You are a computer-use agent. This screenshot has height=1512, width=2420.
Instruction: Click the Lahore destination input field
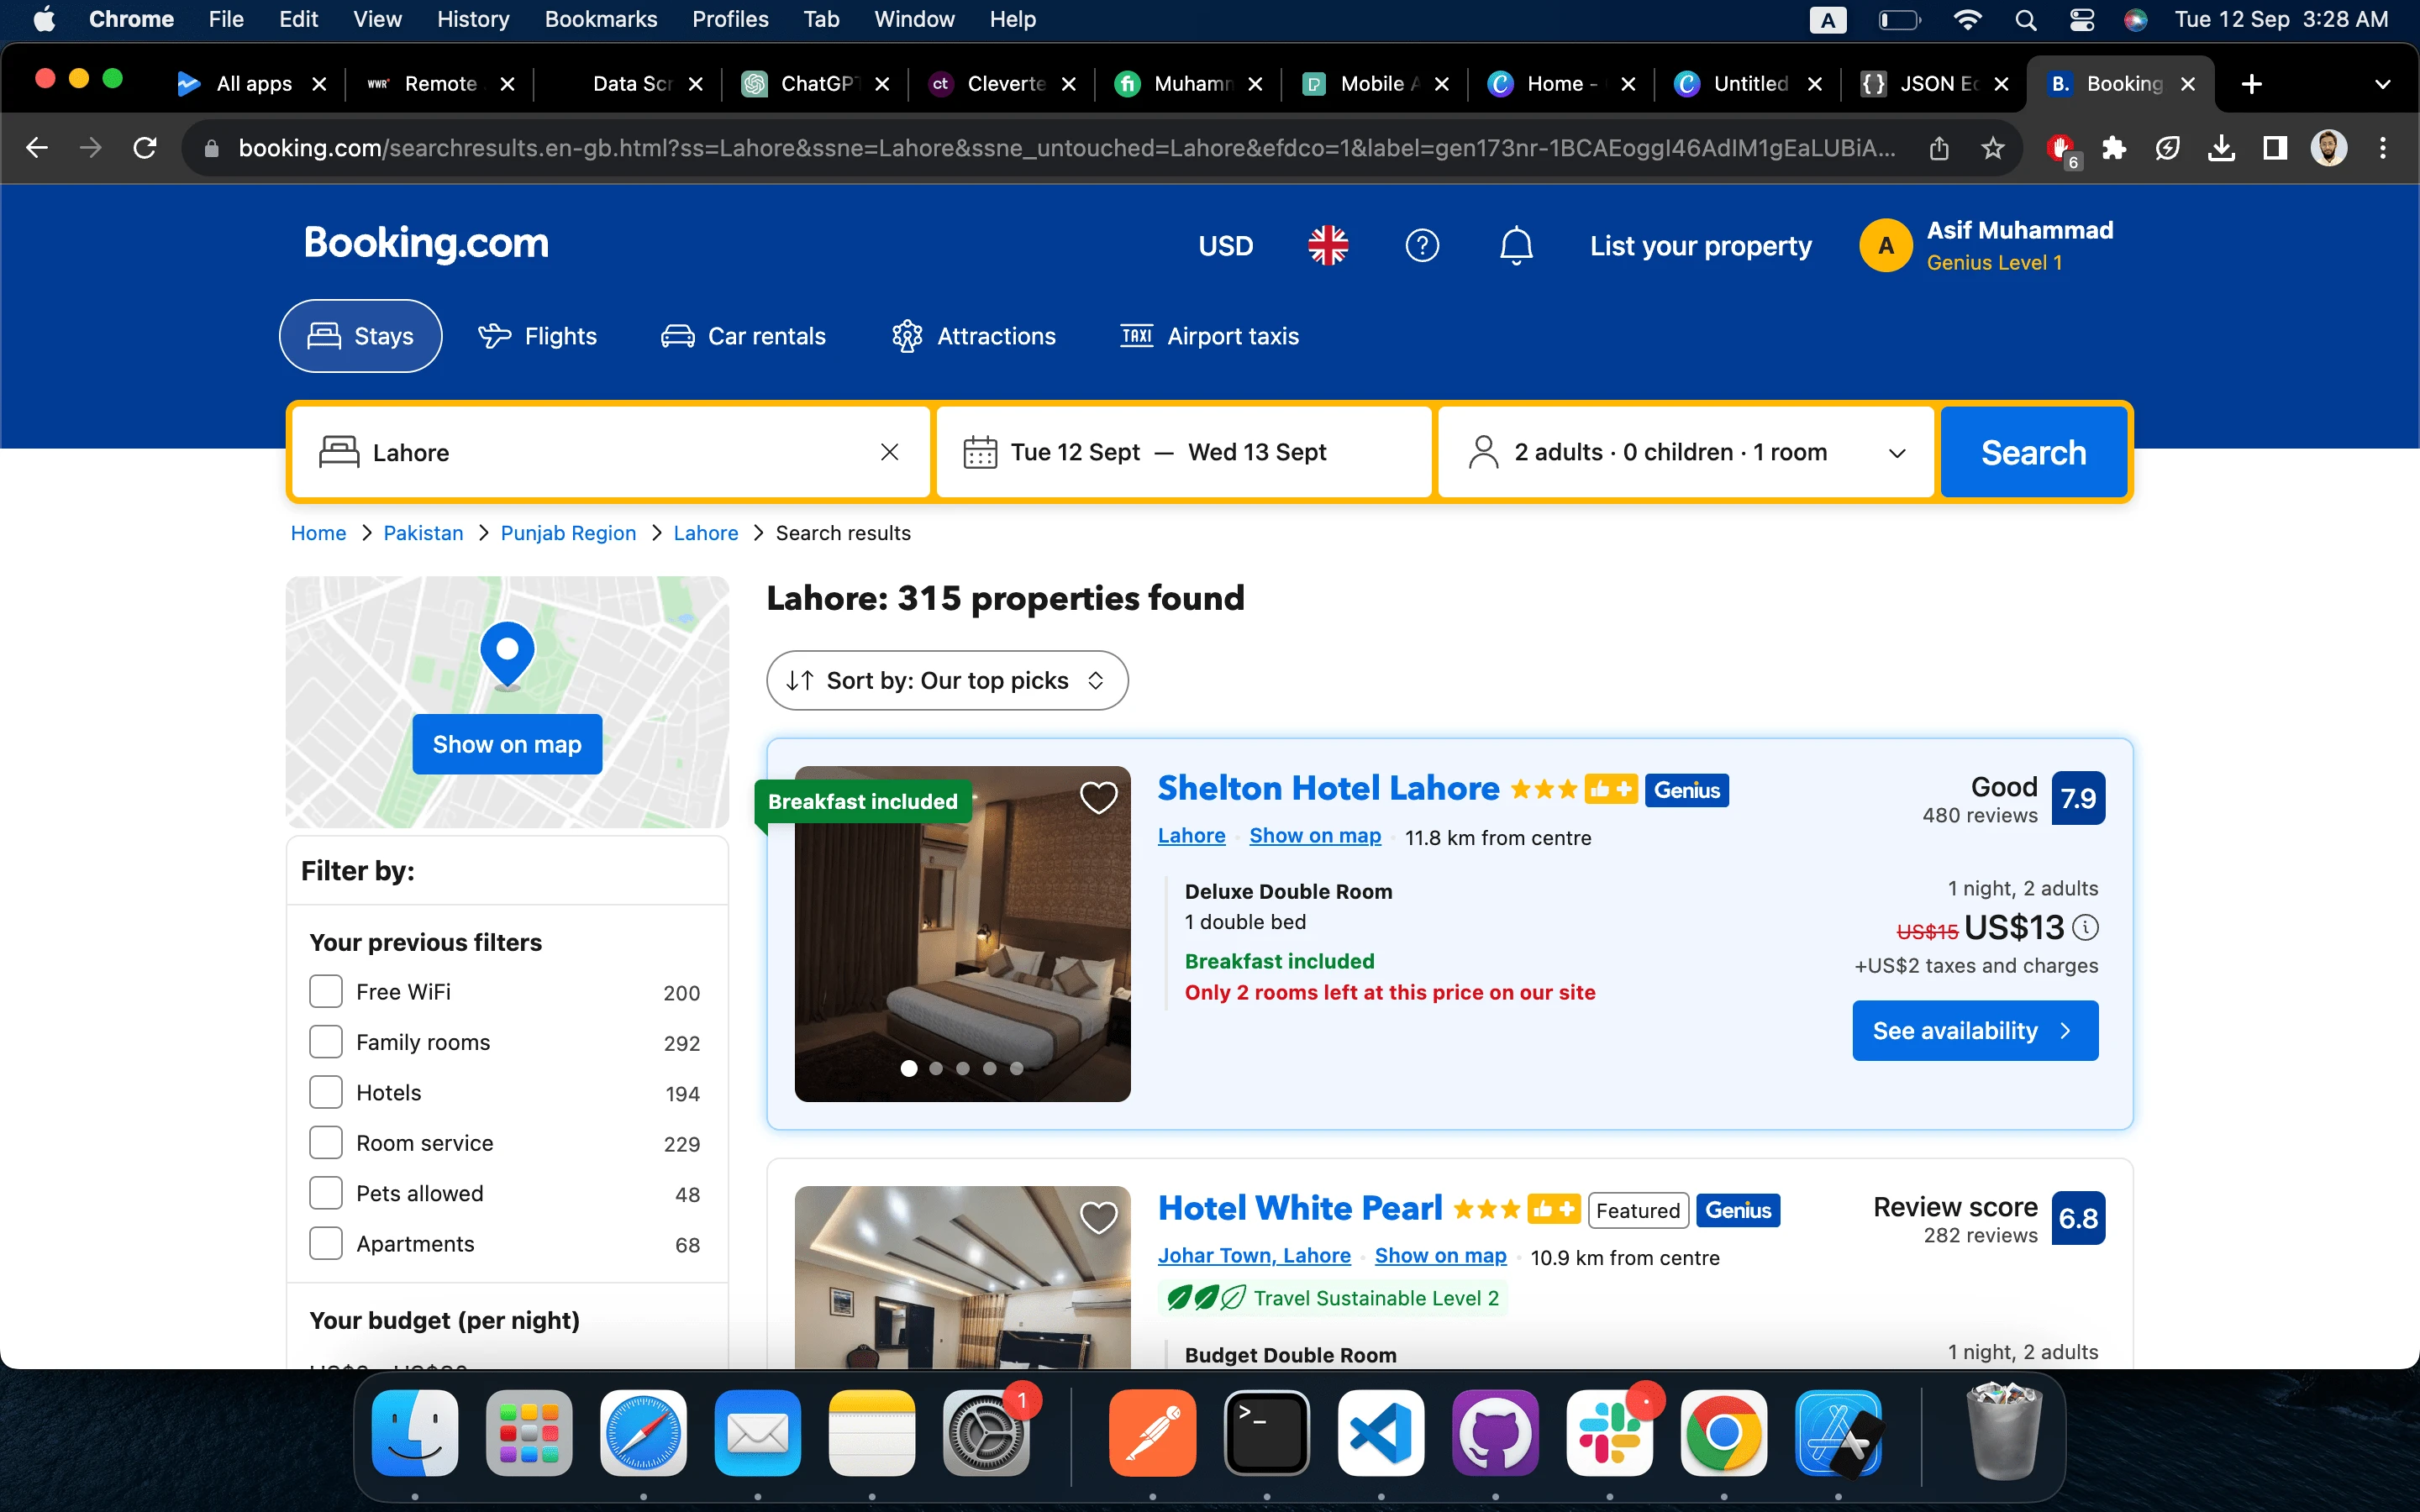[x=611, y=452]
